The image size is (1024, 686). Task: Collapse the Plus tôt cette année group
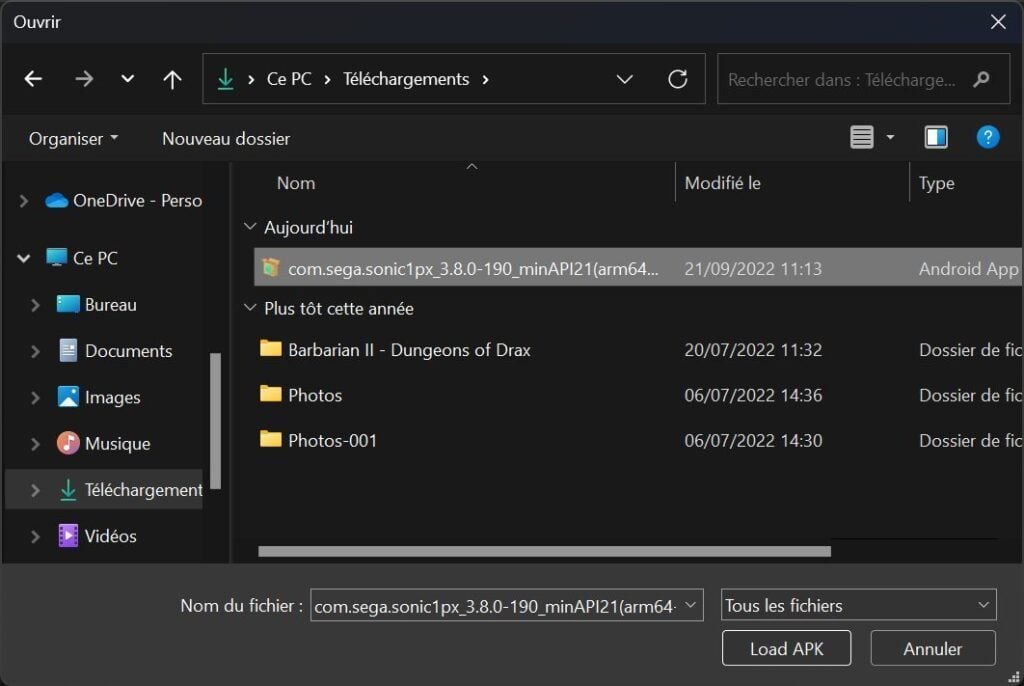pos(249,308)
